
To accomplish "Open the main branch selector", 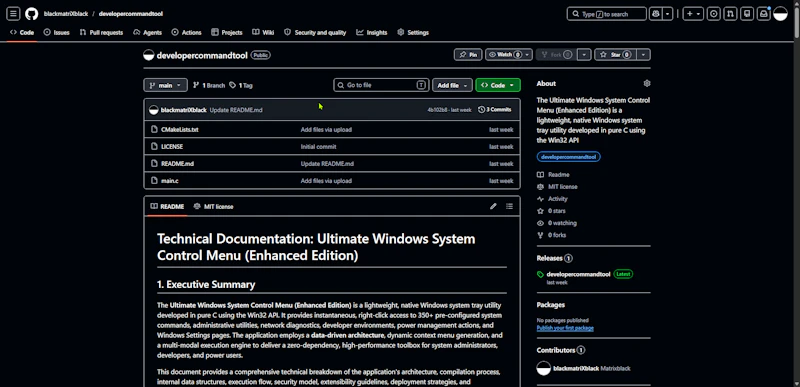I will click(165, 85).
